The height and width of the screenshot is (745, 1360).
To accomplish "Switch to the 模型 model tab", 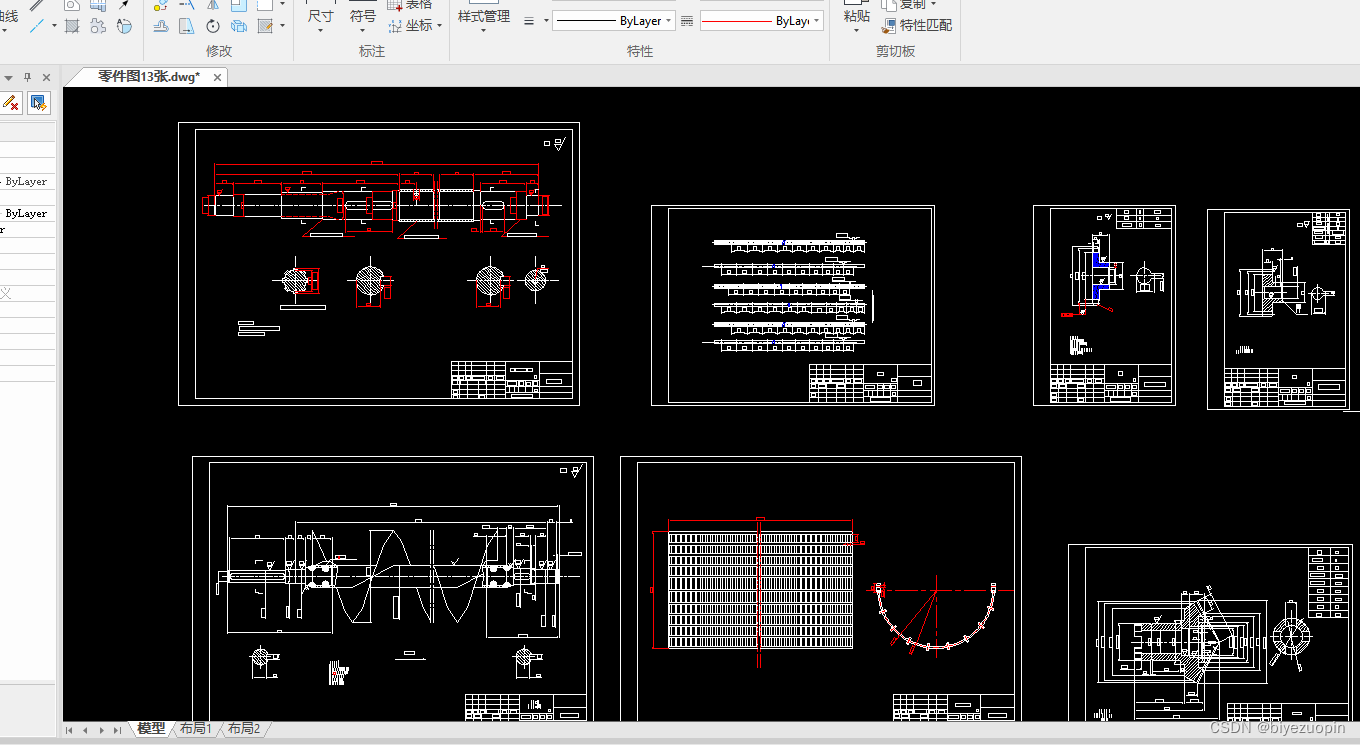I will 151,729.
